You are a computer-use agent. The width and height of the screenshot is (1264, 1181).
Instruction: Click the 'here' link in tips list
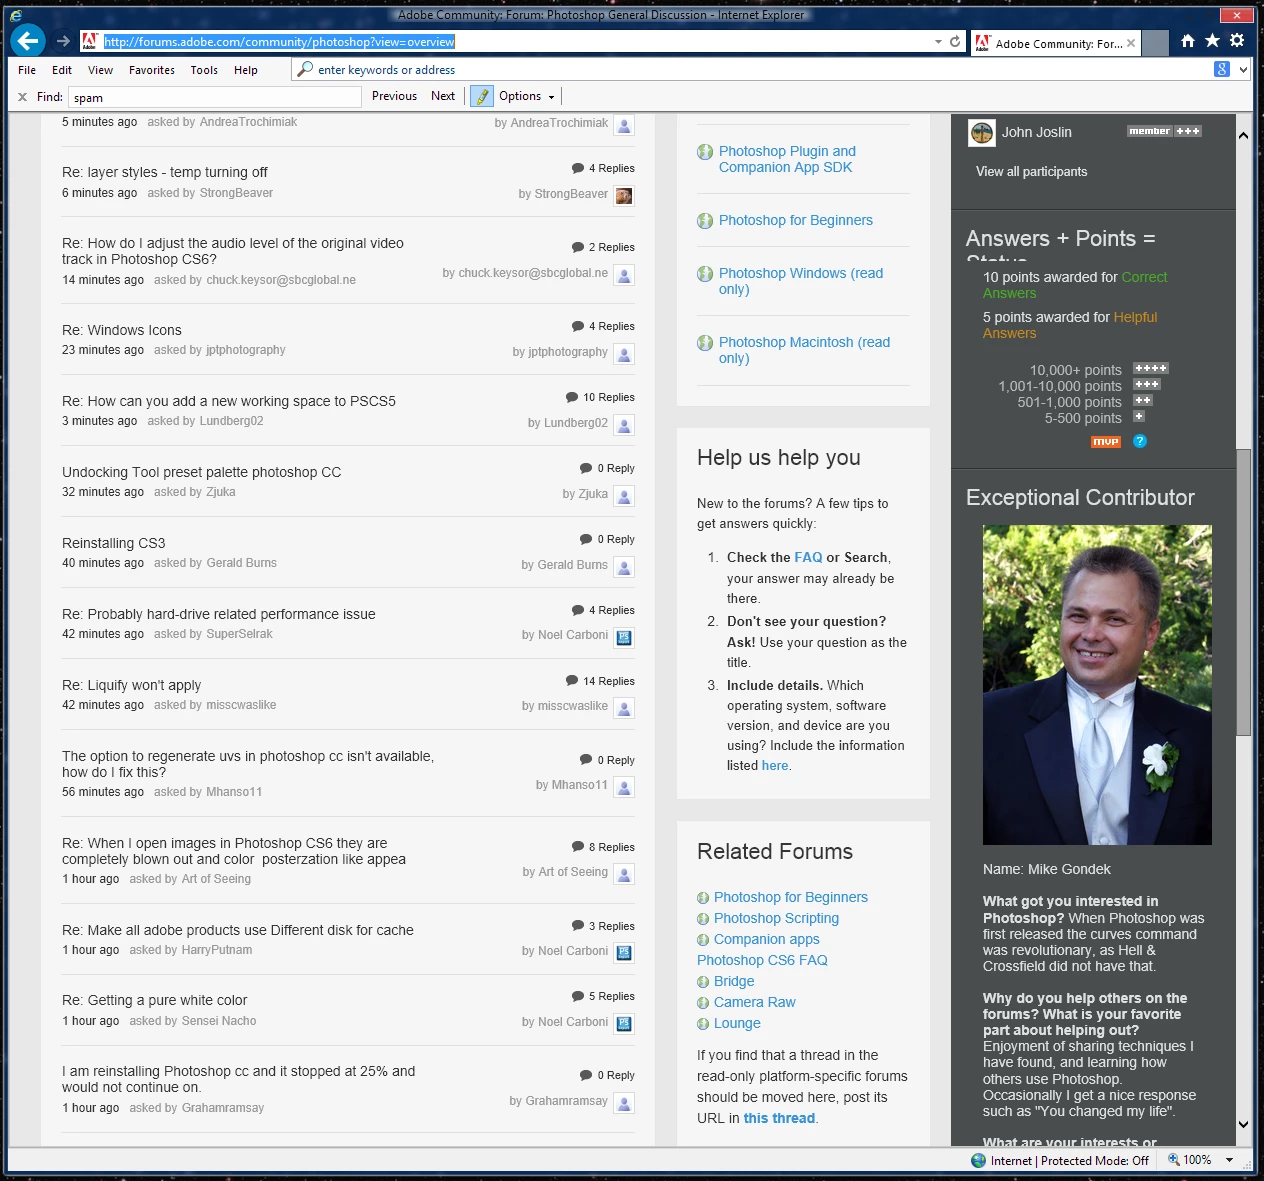775,766
